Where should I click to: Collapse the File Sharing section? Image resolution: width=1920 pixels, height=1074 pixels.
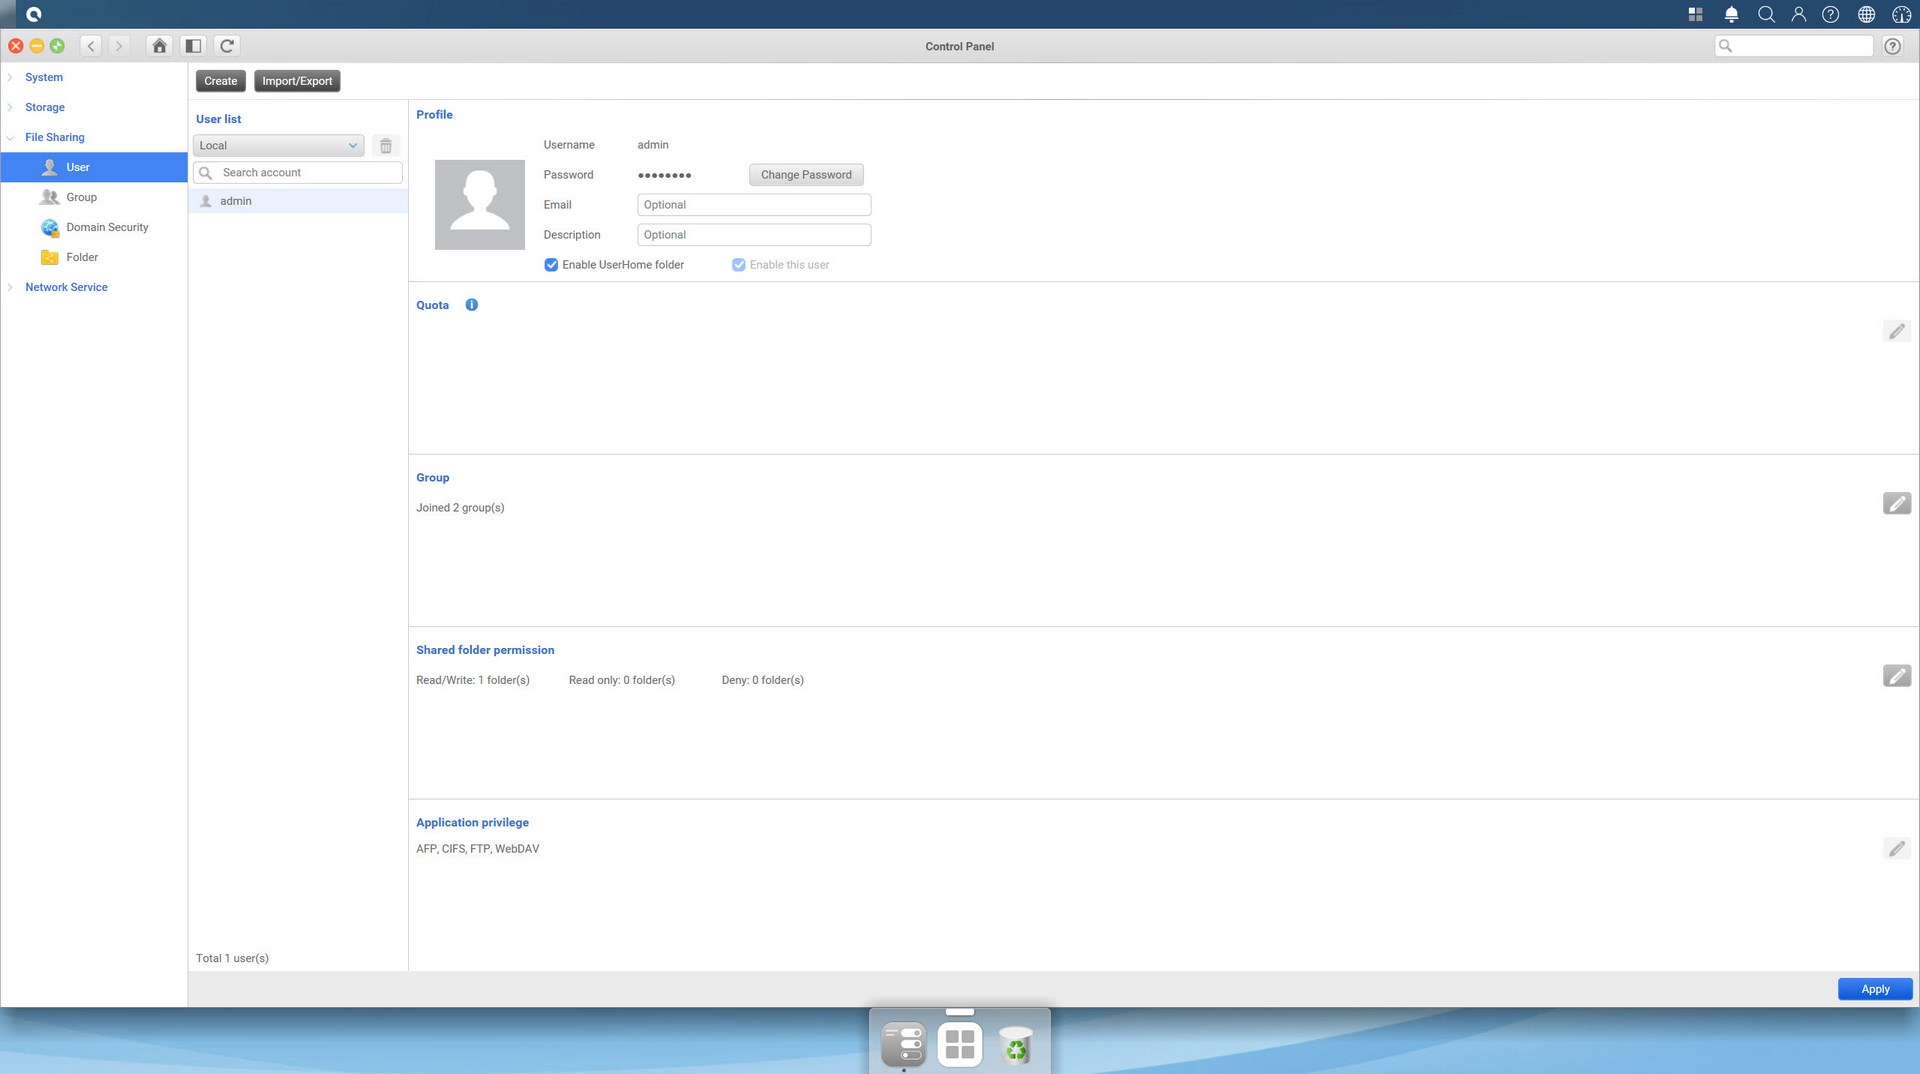[x=55, y=137]
